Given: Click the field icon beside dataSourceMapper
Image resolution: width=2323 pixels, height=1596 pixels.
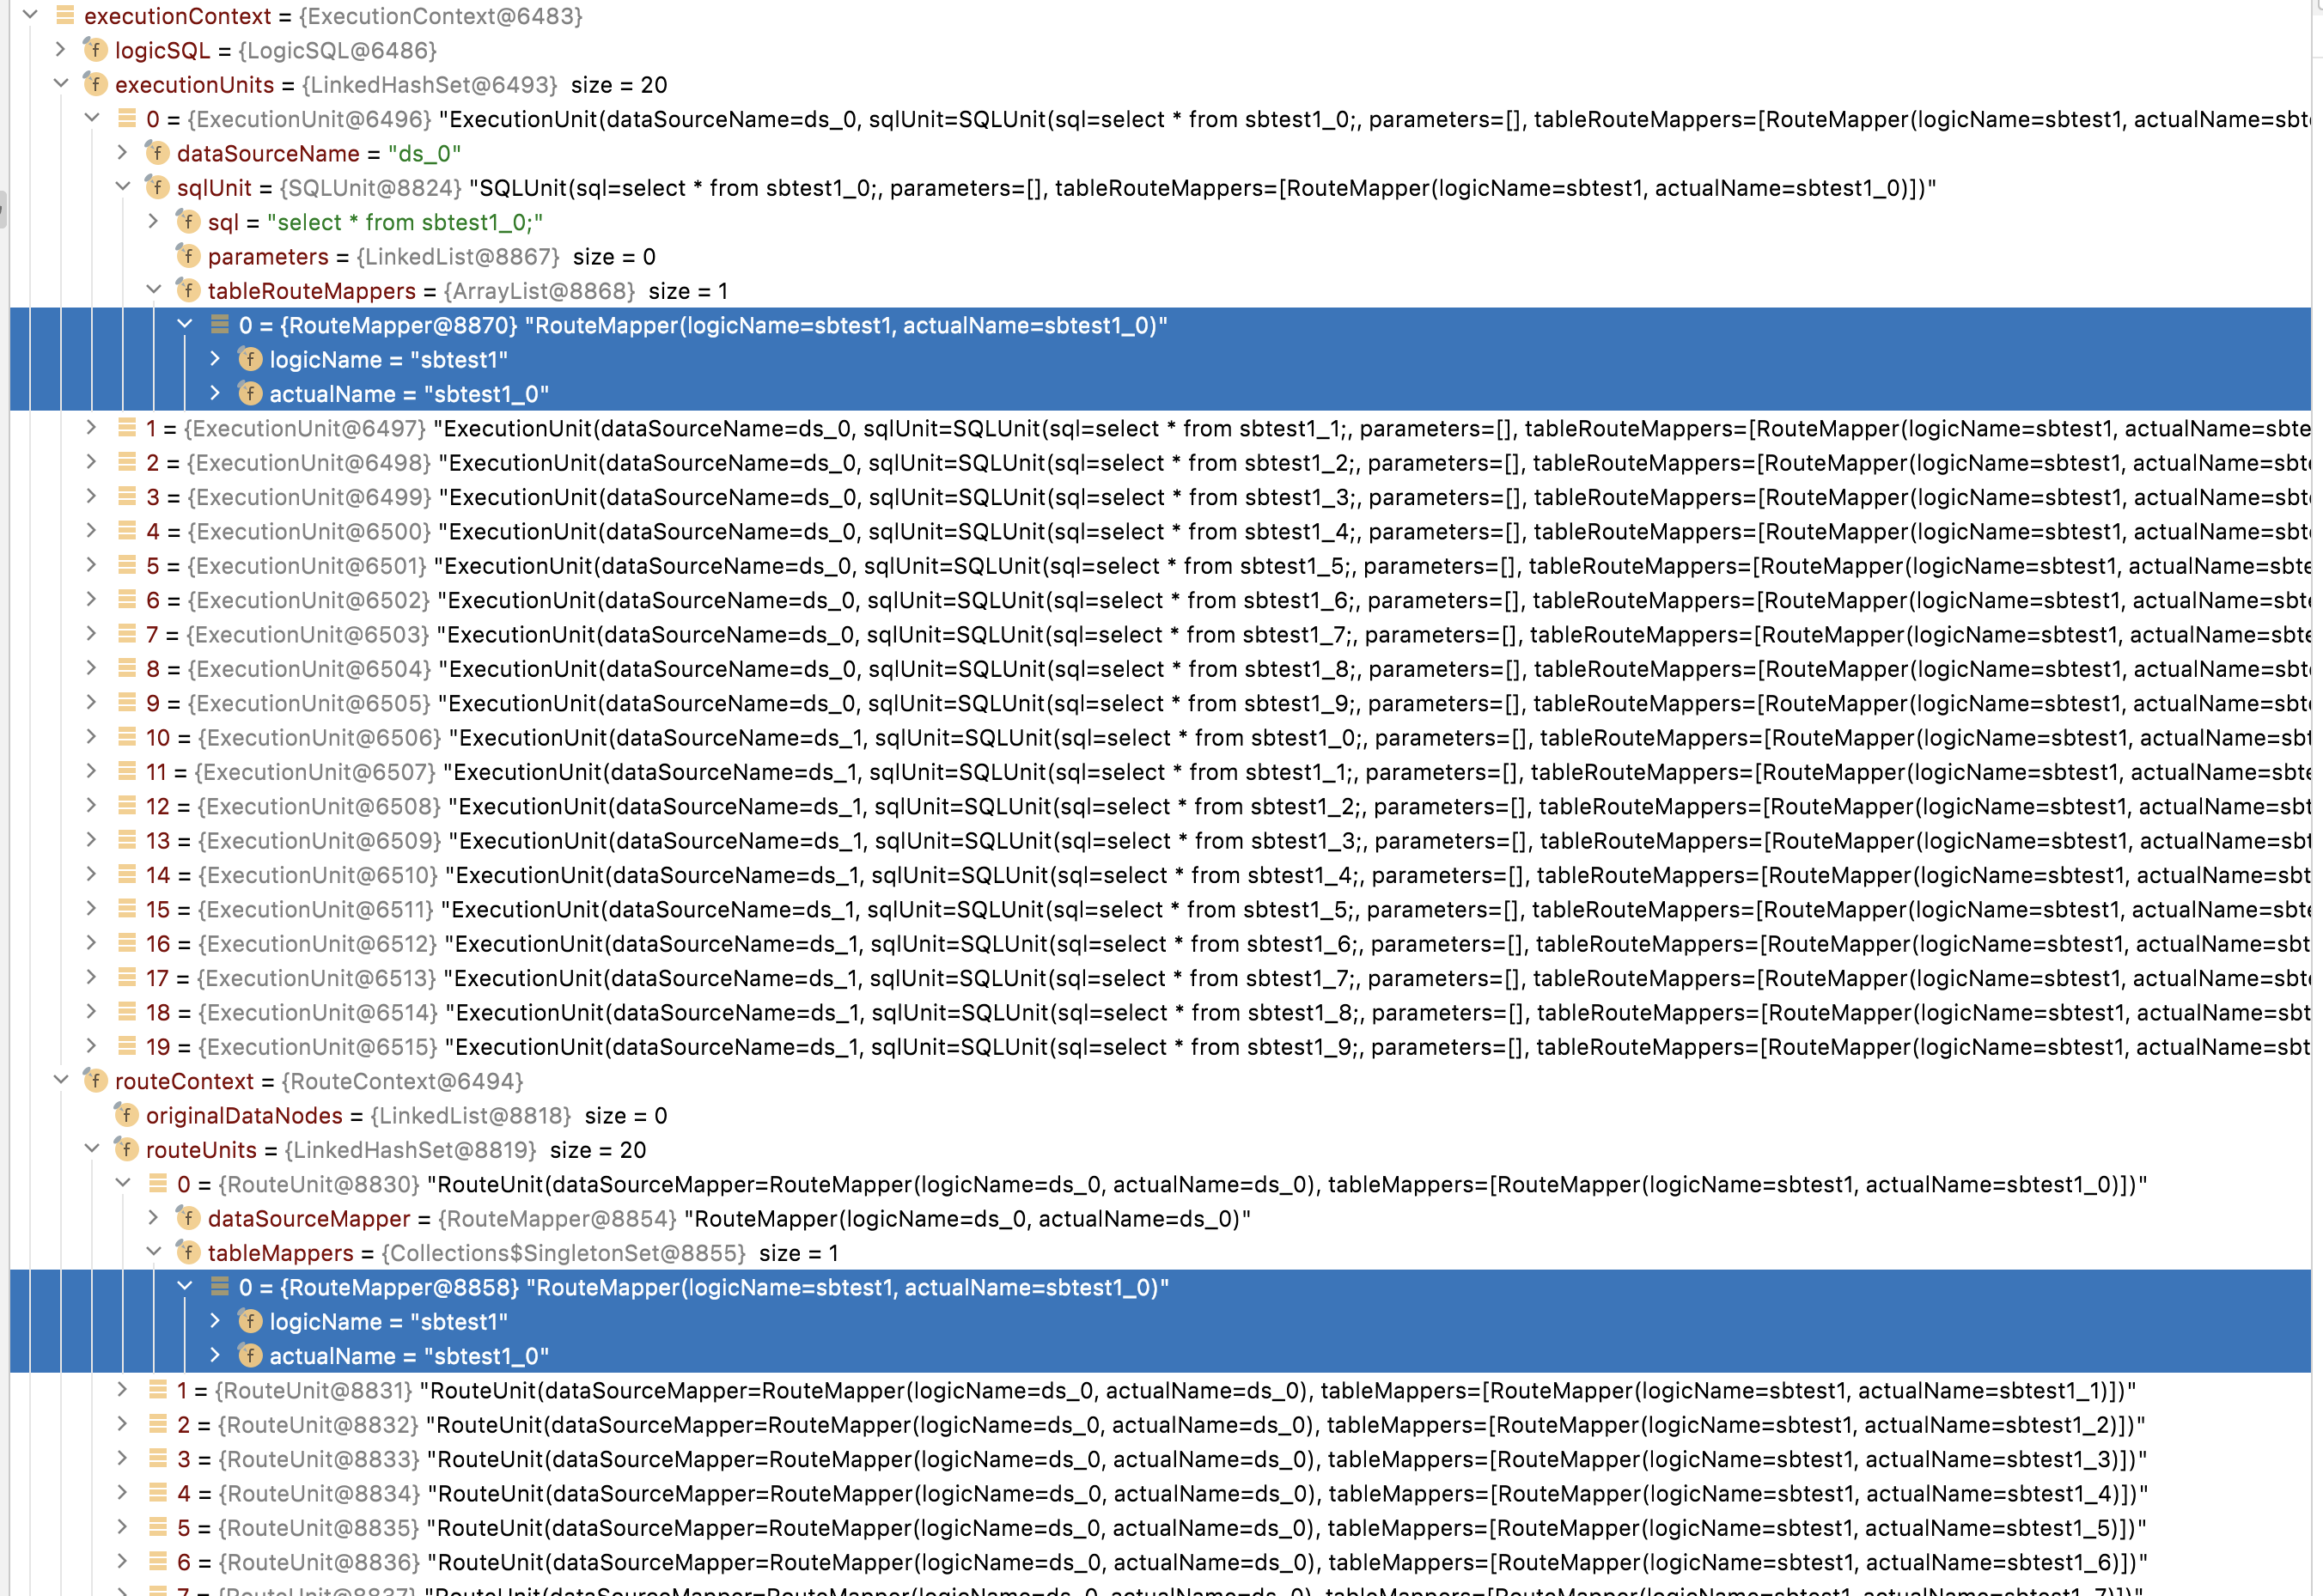Looking at the screenshot, I should tap(188, 1218).
